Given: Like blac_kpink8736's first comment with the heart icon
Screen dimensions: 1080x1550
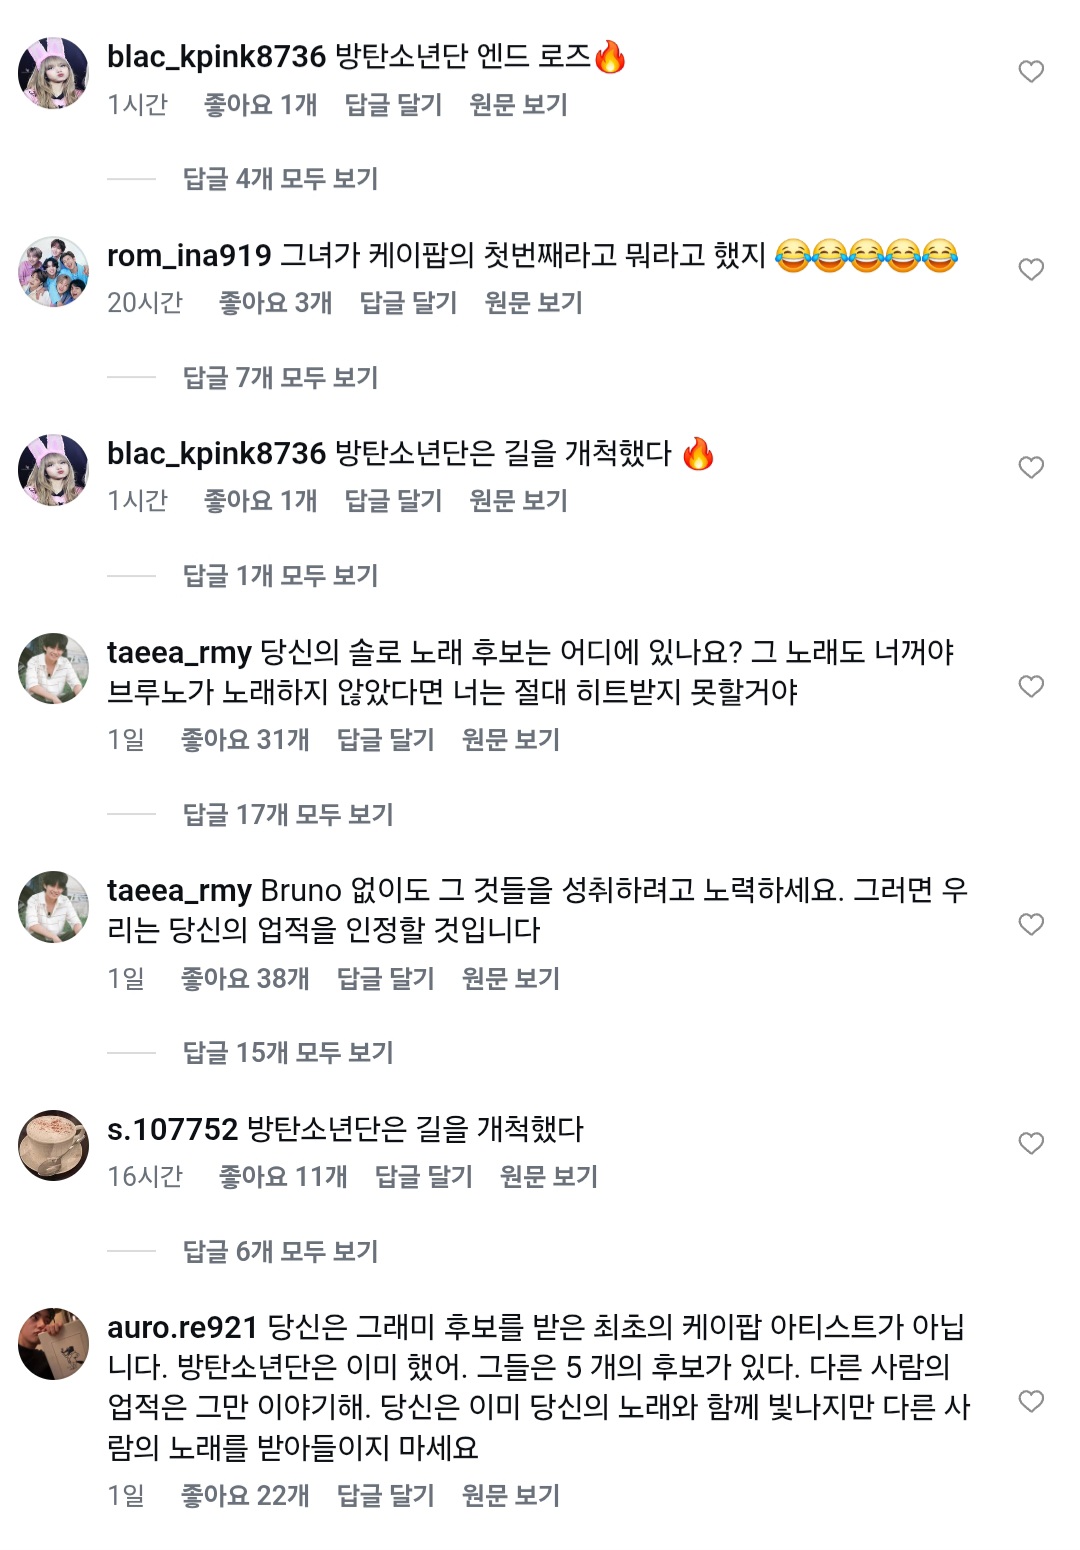Looking at the screenshot, I should [1030, 71].
